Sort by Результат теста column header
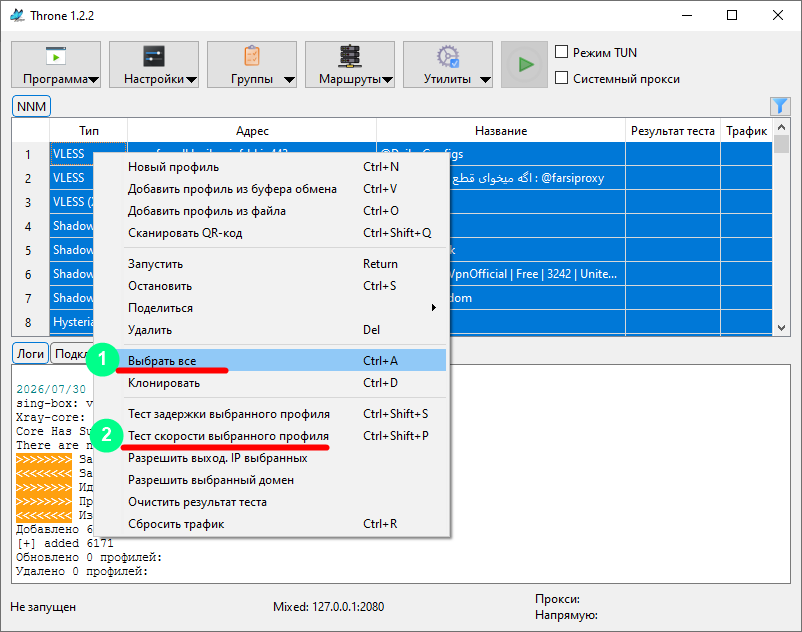The image size is (802, 632). (x=673, y=131)
